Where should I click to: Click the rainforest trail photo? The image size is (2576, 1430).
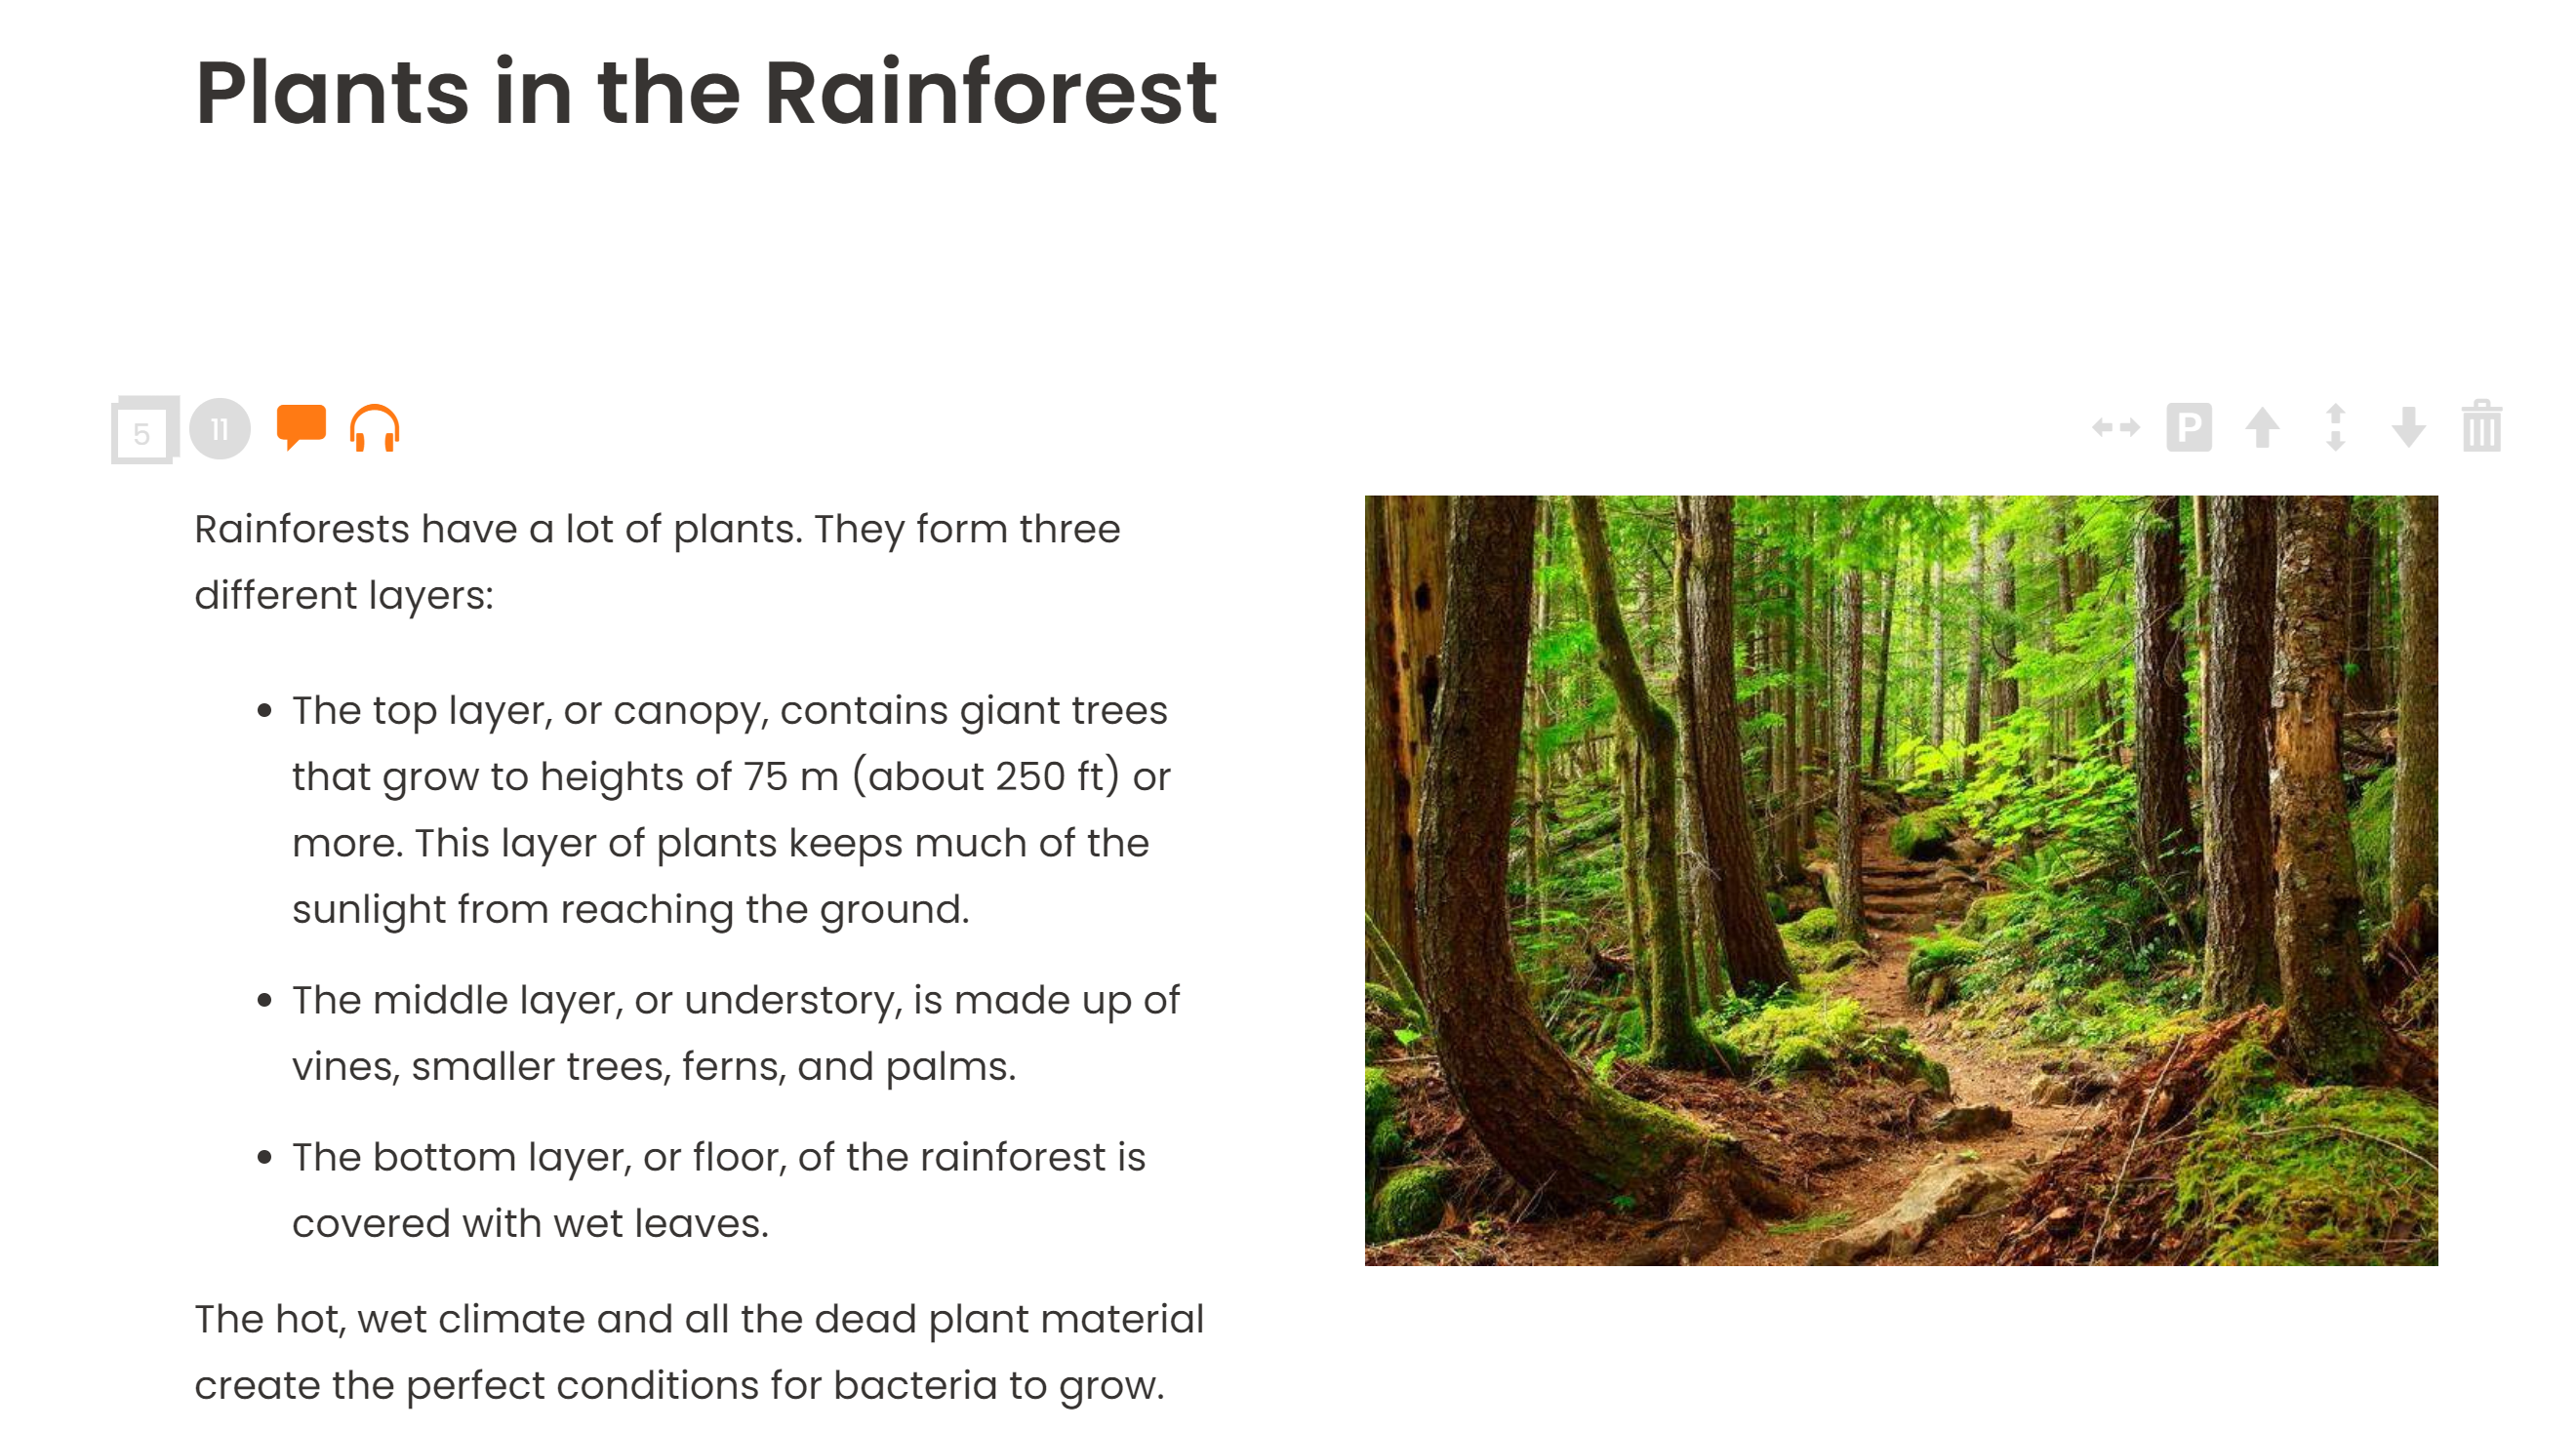click(1901, 880)
